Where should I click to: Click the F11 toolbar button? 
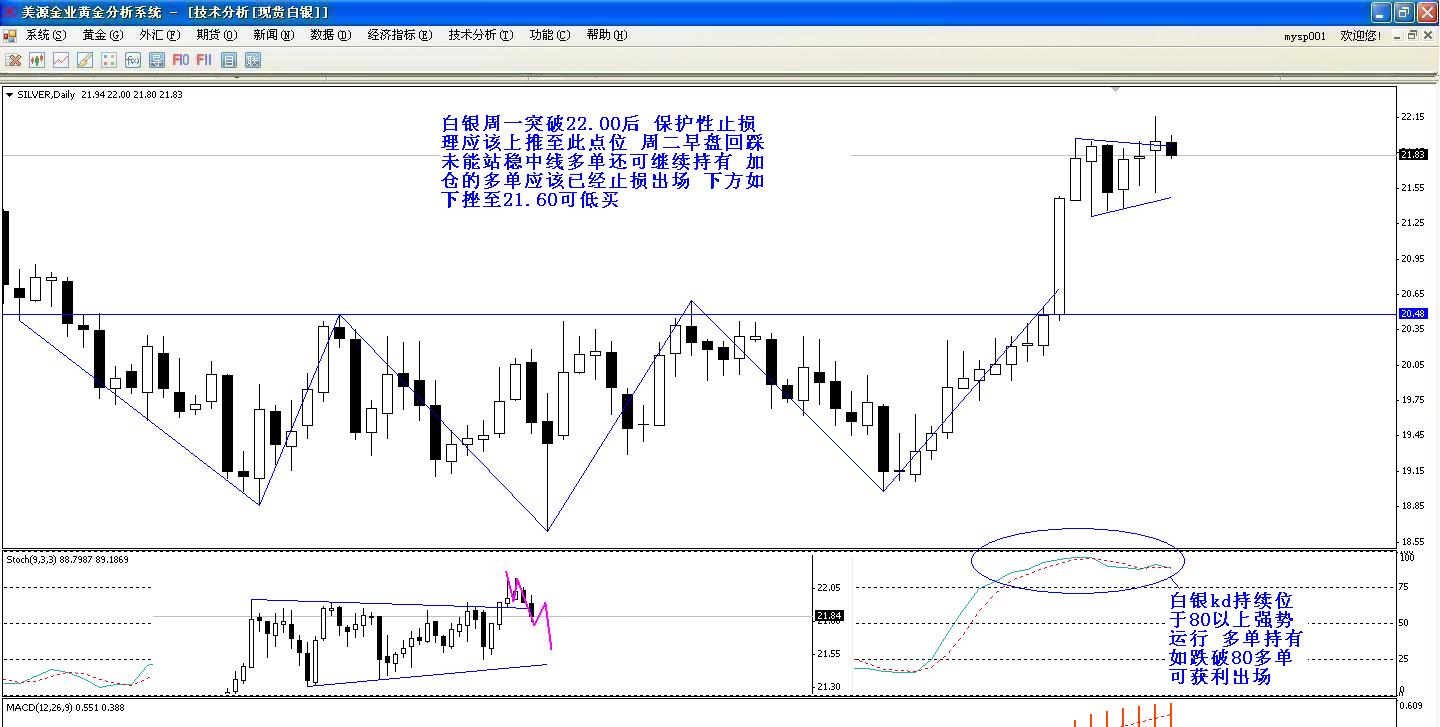click(204, 60)
